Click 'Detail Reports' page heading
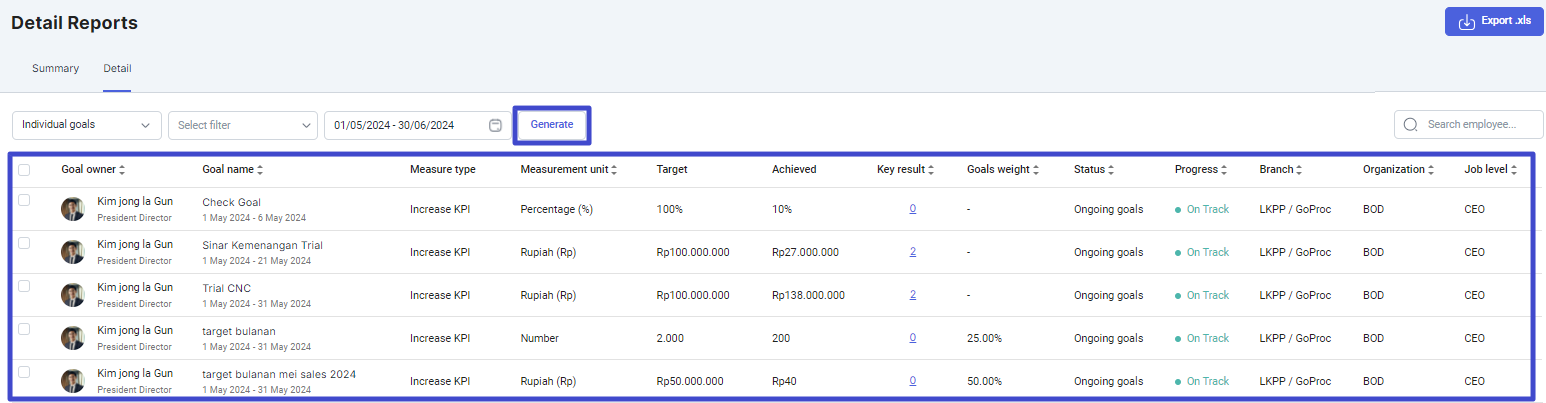Viewport: 1546px width, 403px height. point(74,22)
